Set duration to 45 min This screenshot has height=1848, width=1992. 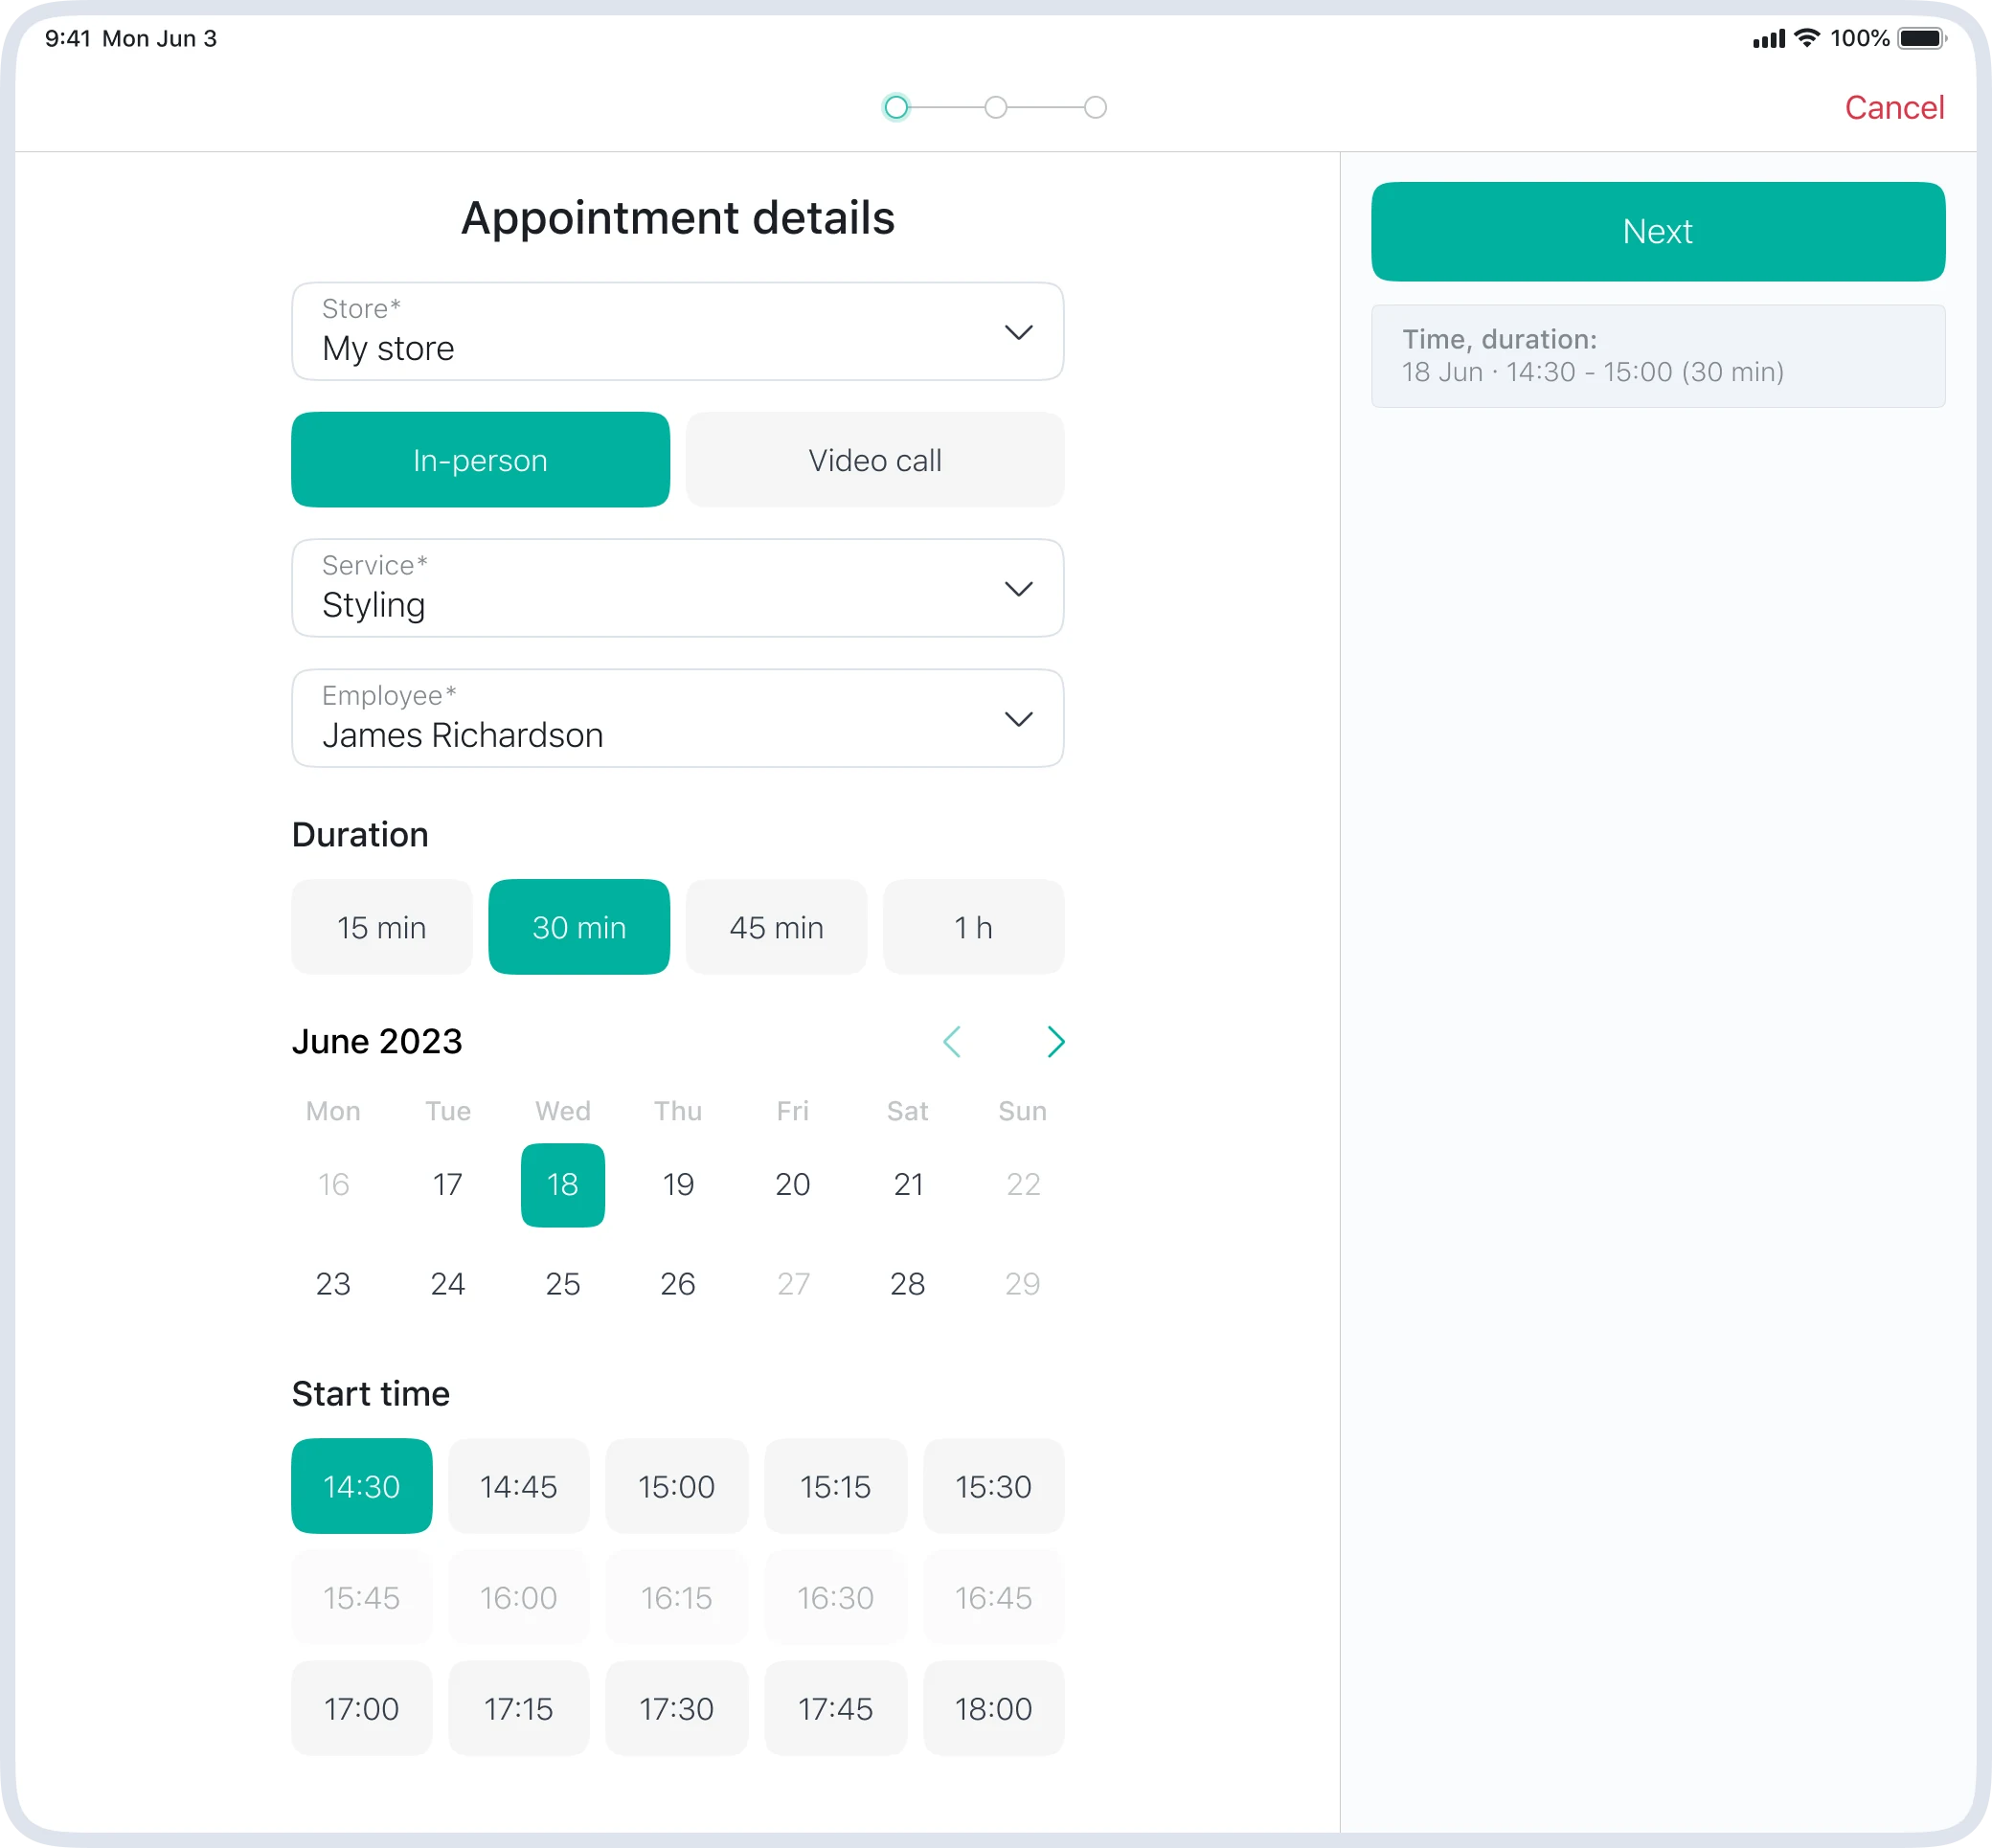(x=776, y=927)
